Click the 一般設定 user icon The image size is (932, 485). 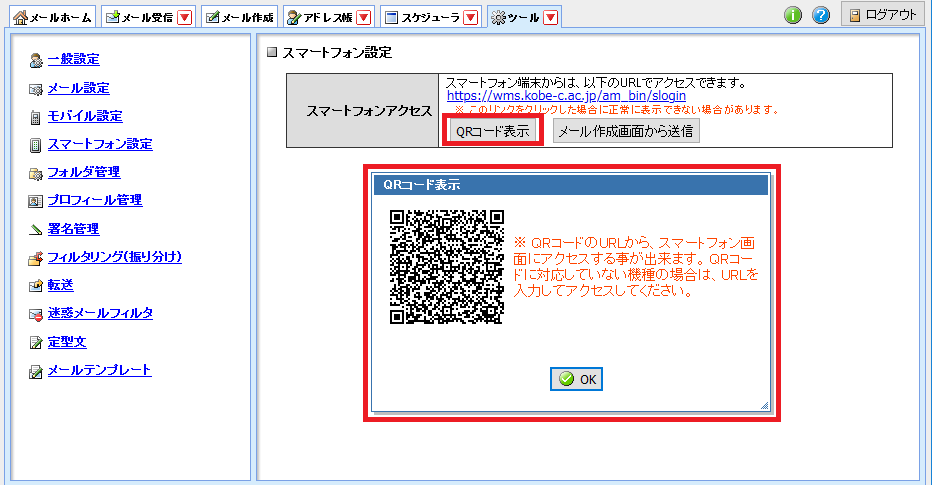point(36,60)
